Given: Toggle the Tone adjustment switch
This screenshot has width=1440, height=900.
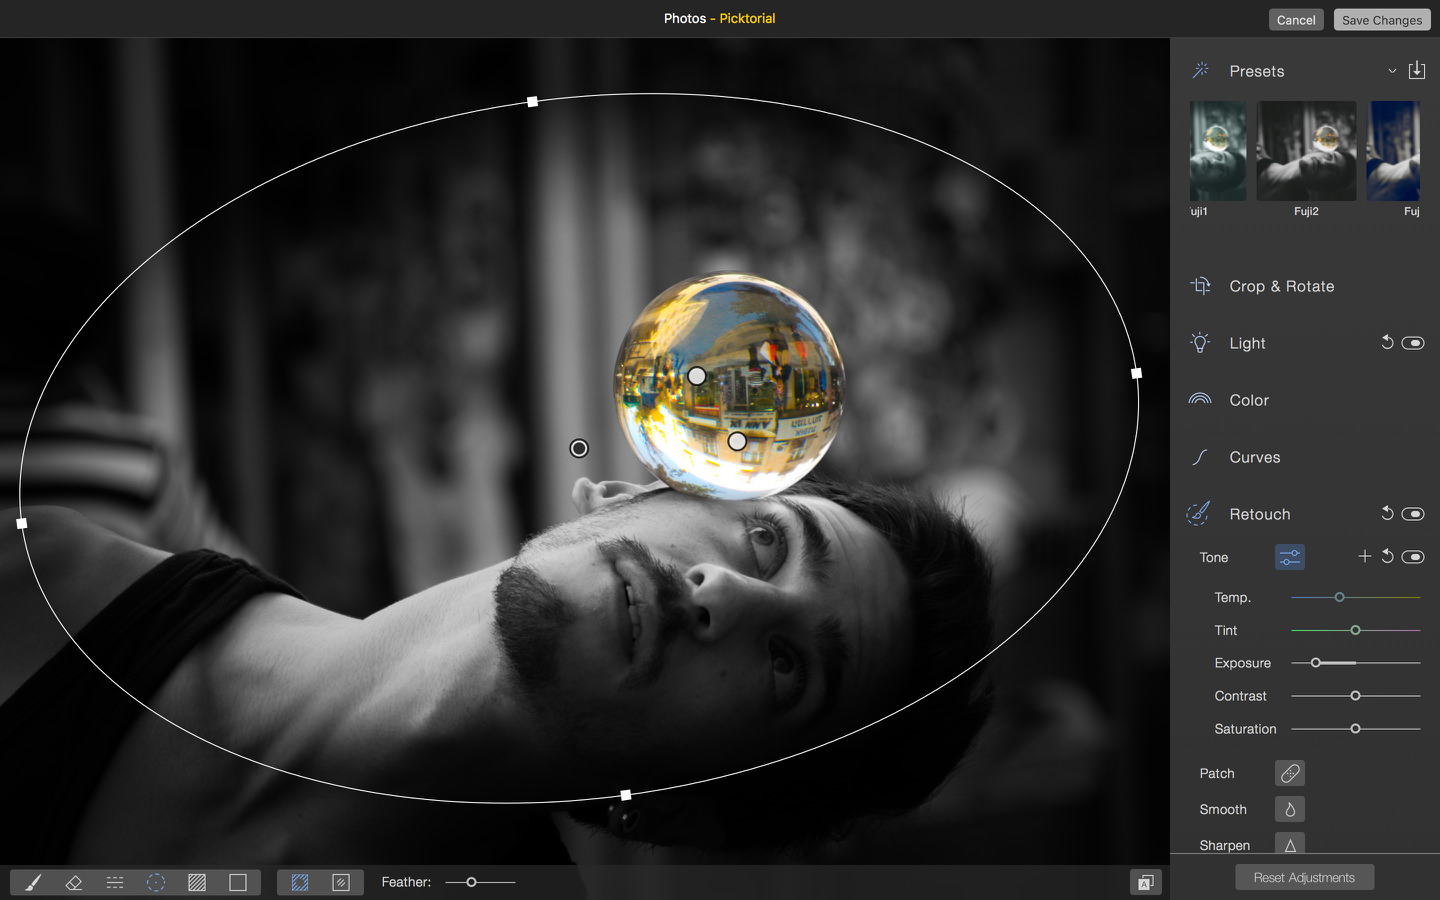Looking at the screenshot, I should tap(1413, 557).
